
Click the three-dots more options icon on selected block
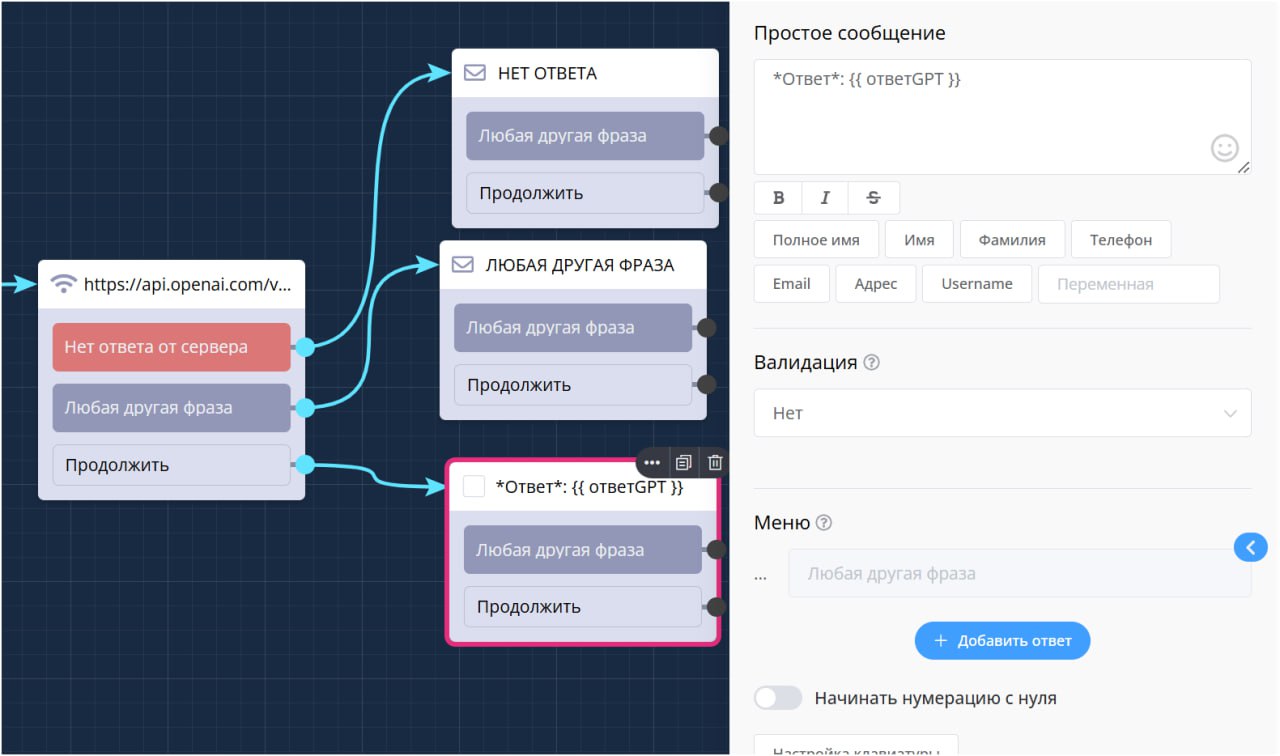(x=652, y=462)
